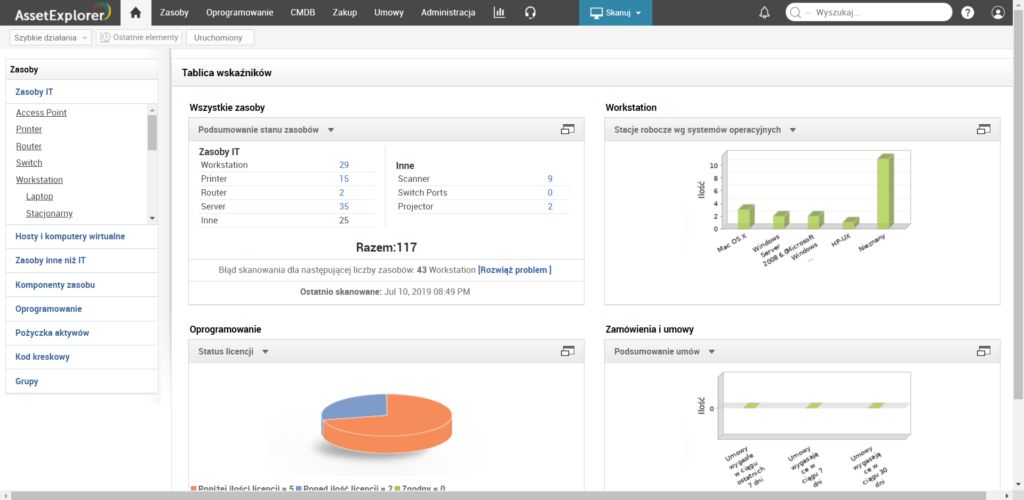The image size is (1024, 500).
Task: Open the Skanuj dropdown button
Action: coord(615,13)
